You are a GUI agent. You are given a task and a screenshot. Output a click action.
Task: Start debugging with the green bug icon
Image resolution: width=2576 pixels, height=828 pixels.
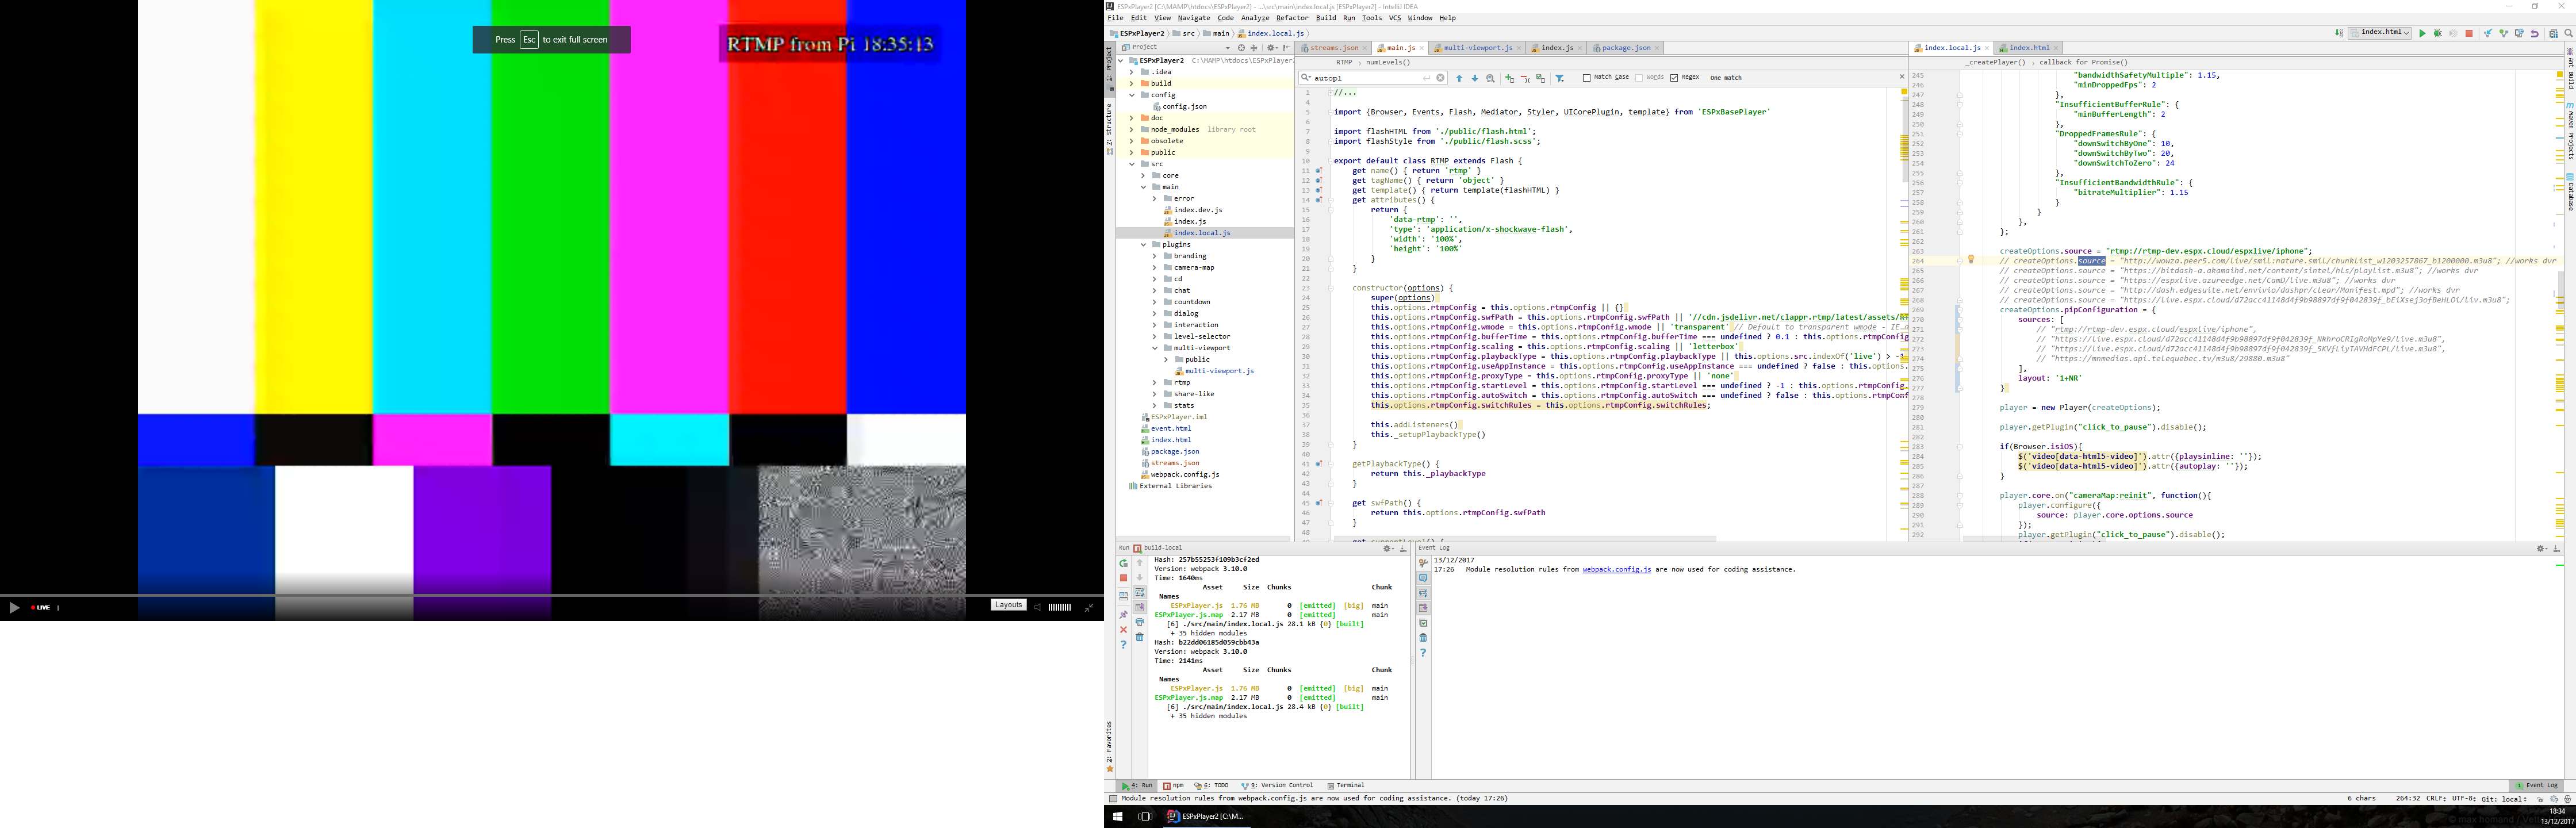[2438, 33]
